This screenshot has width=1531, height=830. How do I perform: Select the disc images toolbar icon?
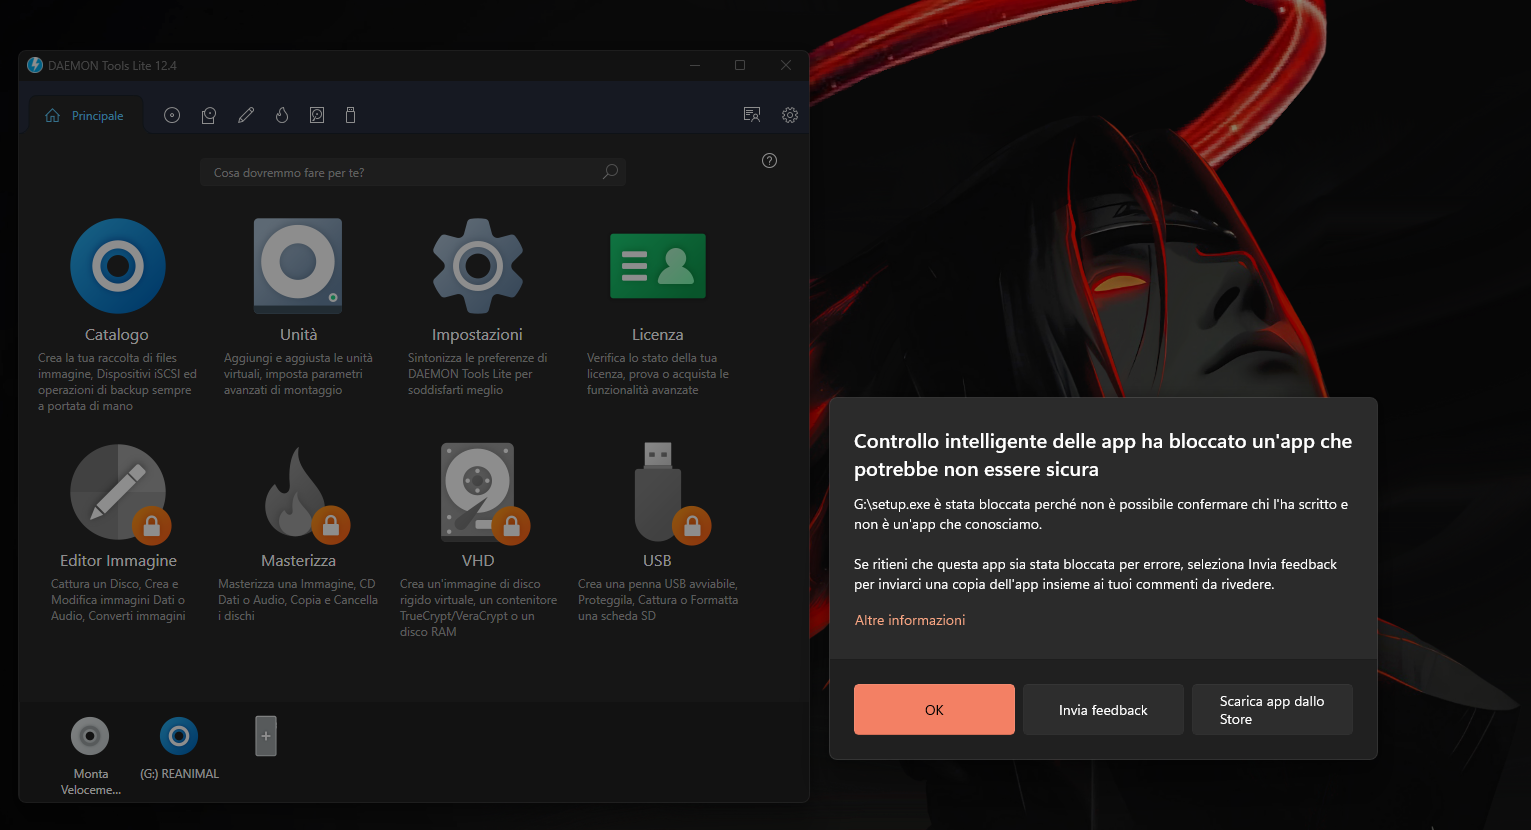172,115
